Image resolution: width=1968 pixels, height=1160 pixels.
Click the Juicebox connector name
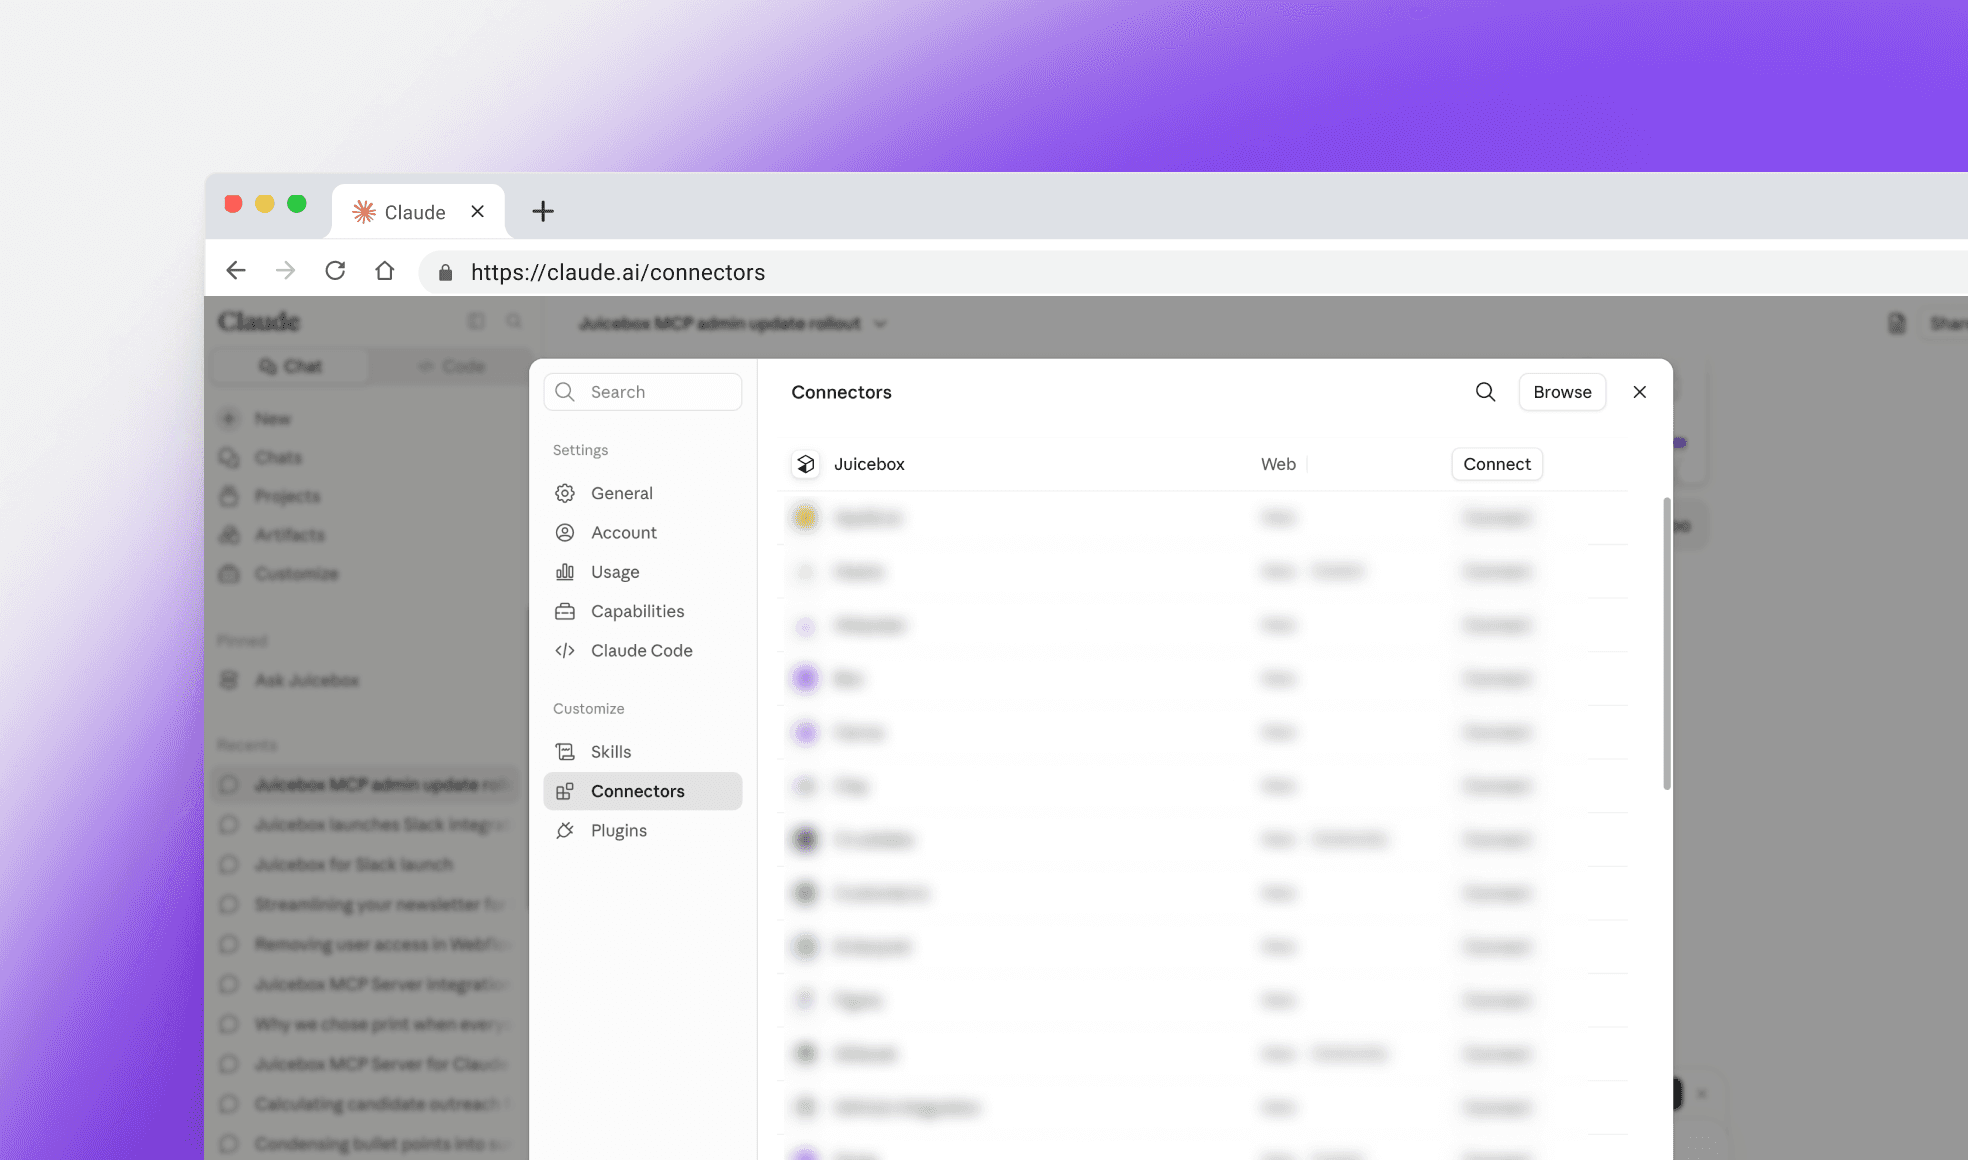tap(869, 464)
